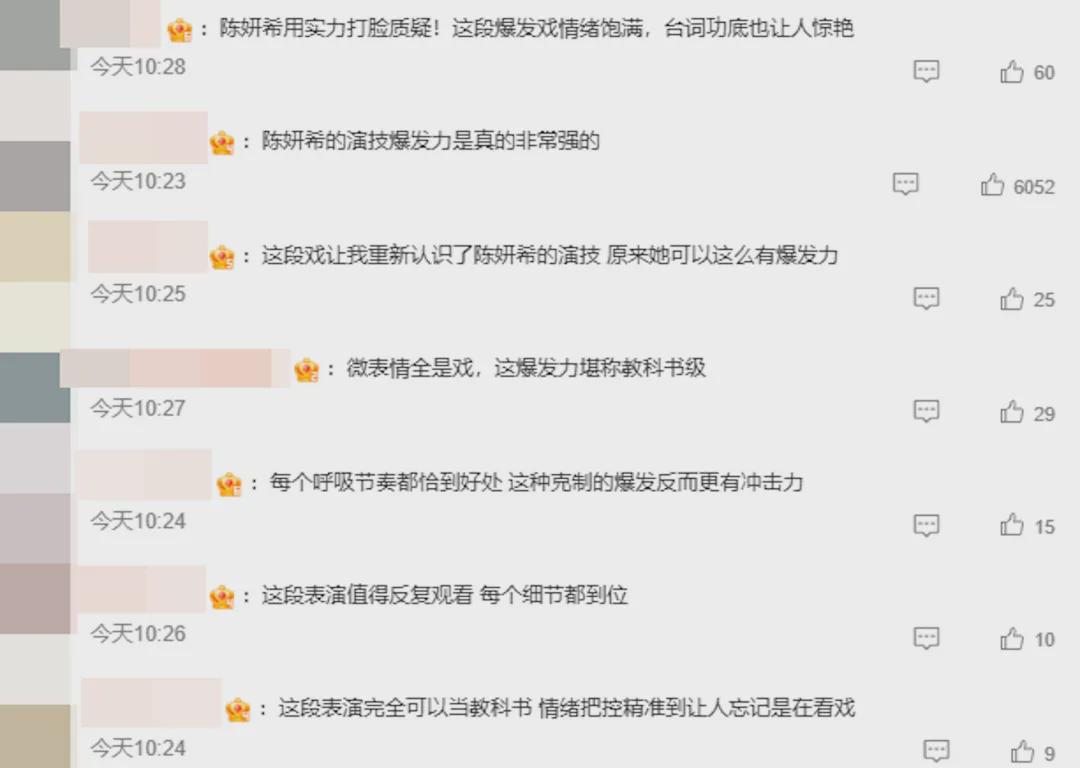Screen dimensions: 1080x768
Task: Open reply box for the 6052-like comment
Action: tap(906, 184)
